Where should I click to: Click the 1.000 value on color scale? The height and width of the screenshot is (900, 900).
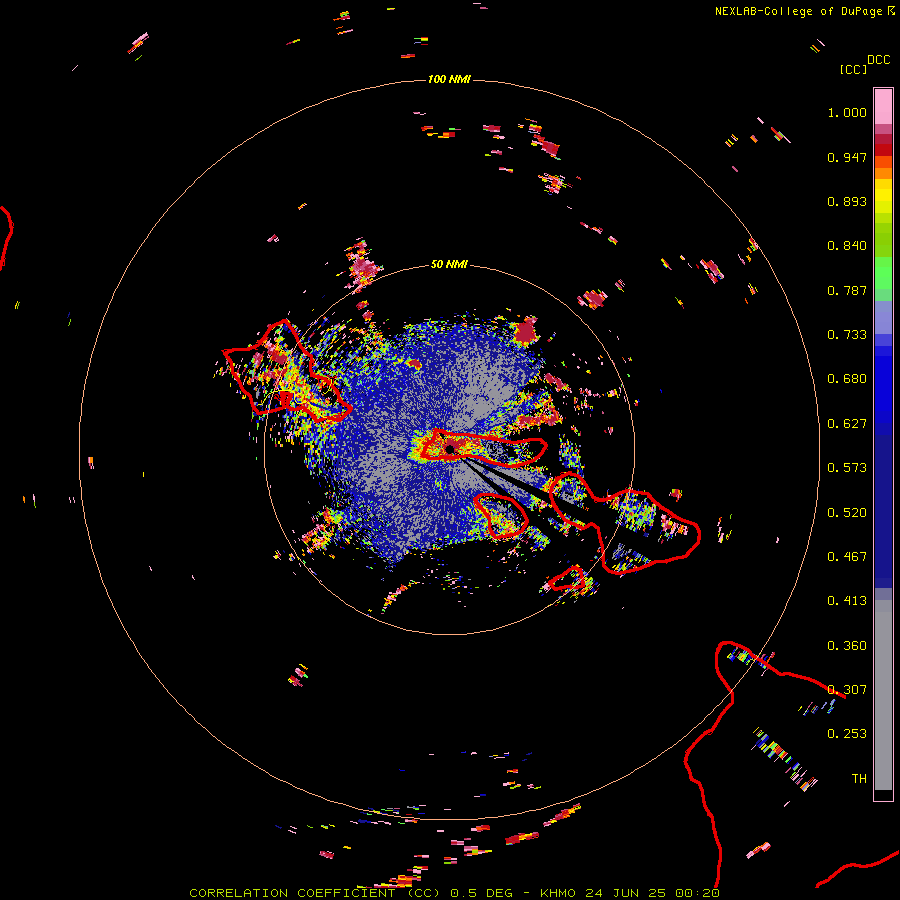pos(847,112)
